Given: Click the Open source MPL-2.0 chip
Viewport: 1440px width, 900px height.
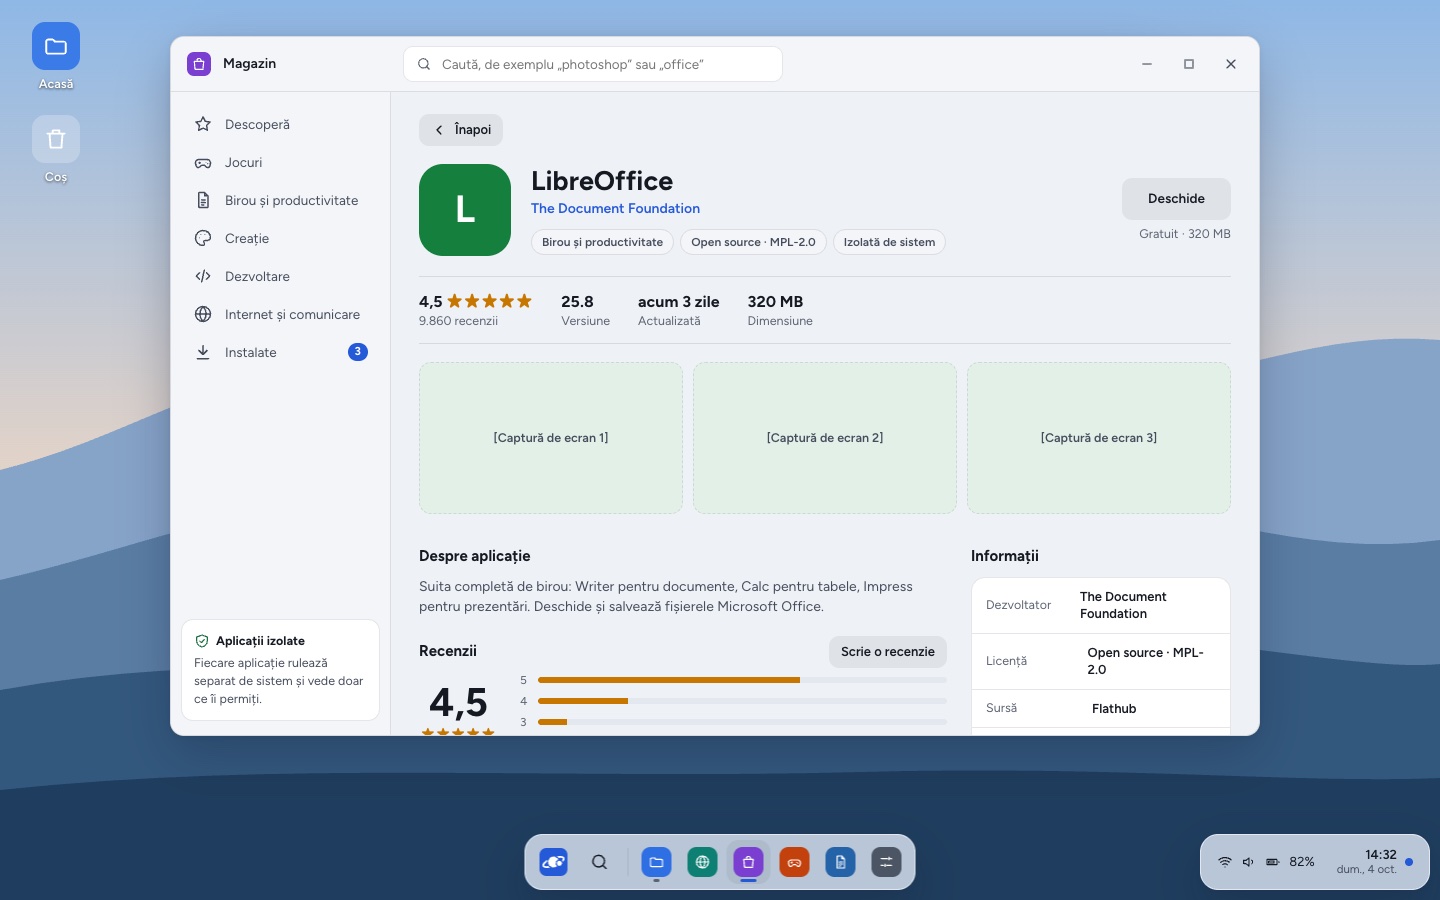Looking at the screenshot, I should [753, 242].
